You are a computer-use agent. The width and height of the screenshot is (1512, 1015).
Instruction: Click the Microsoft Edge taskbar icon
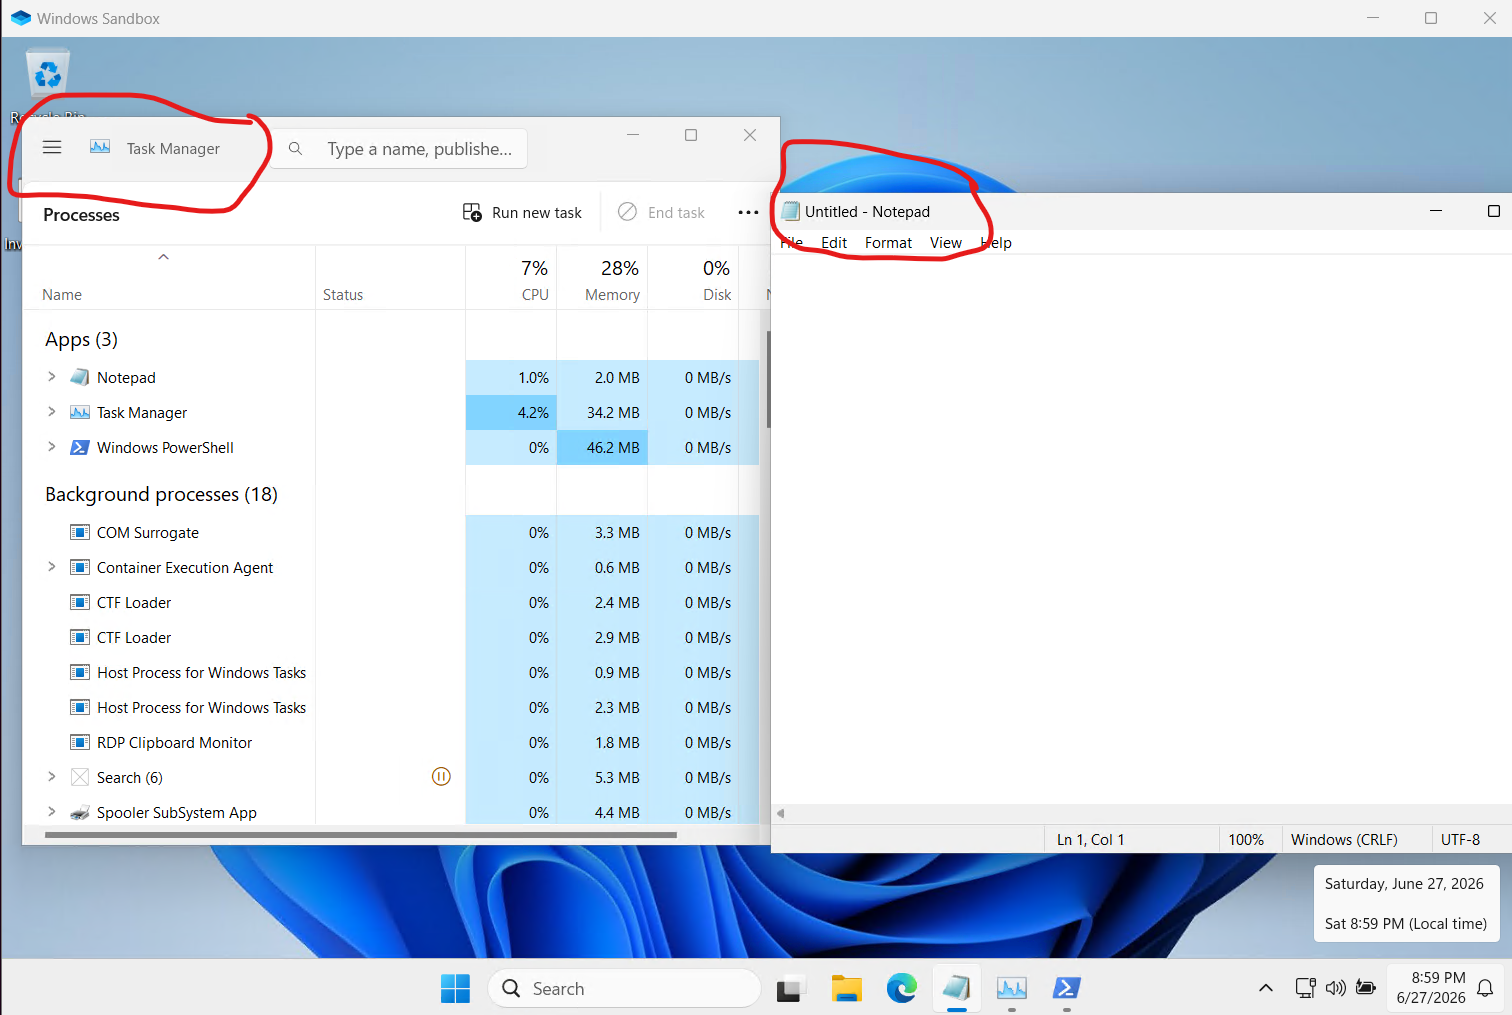click(x=901, y=988)
